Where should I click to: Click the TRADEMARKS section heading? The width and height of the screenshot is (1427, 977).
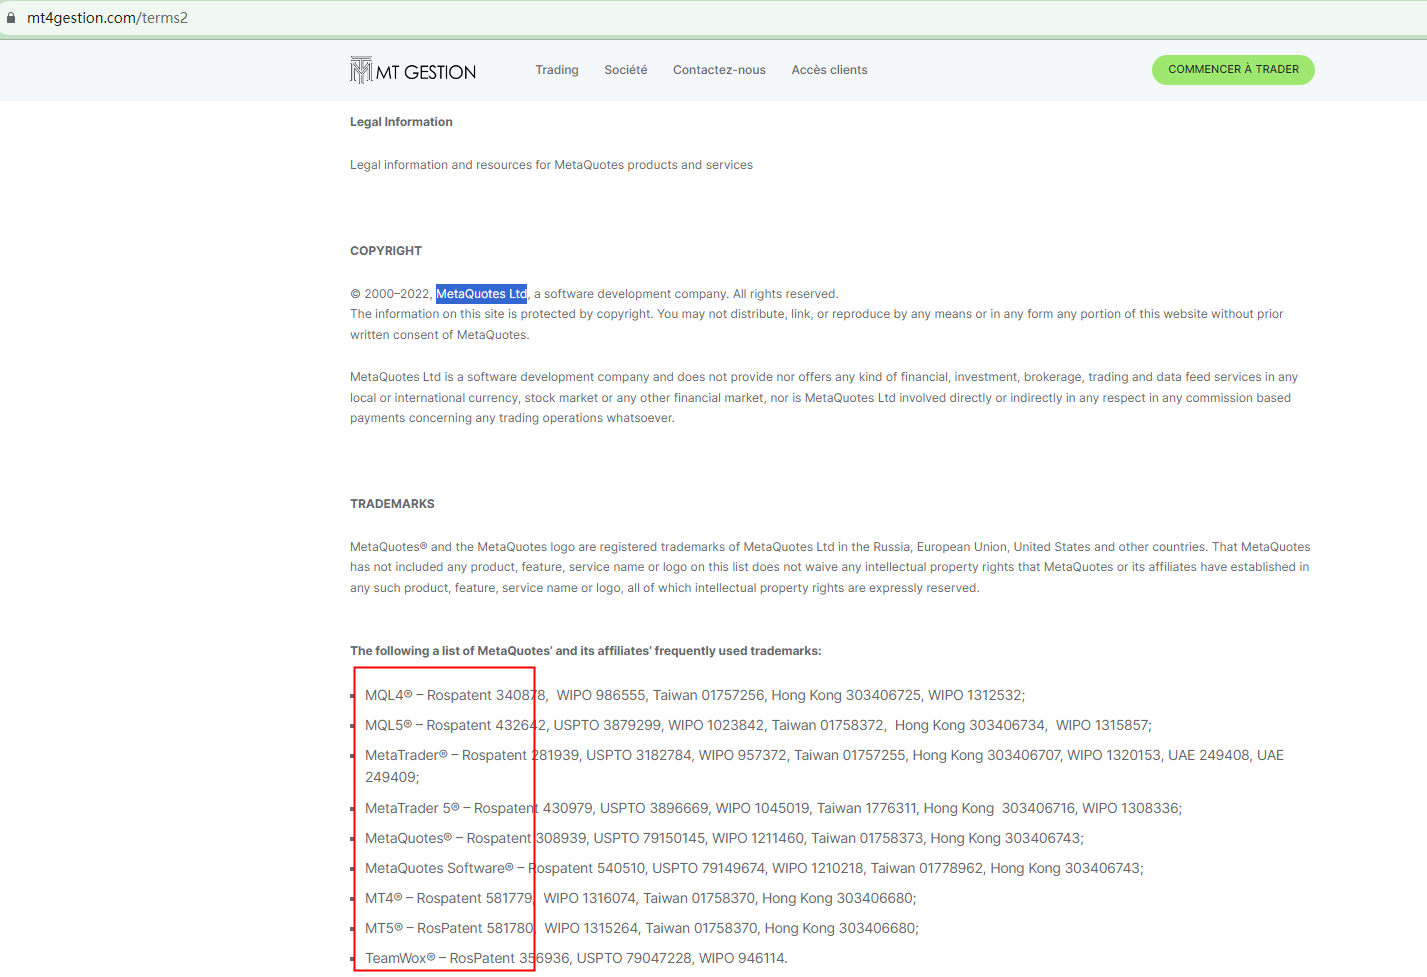coord(392,504)
